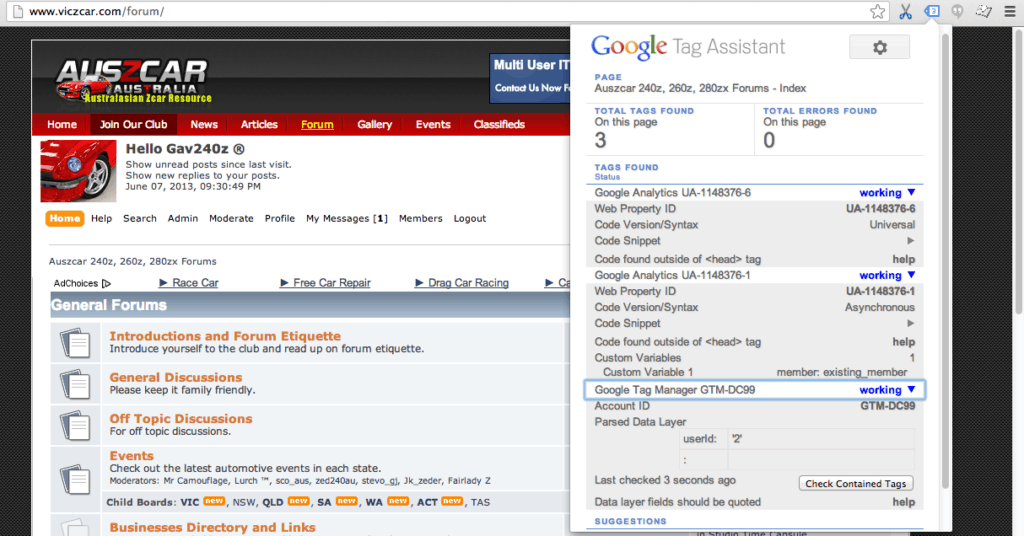The height and width of the screenshot is (536, 1024).
Task: Open the Members link
Action: coord(421,219)
